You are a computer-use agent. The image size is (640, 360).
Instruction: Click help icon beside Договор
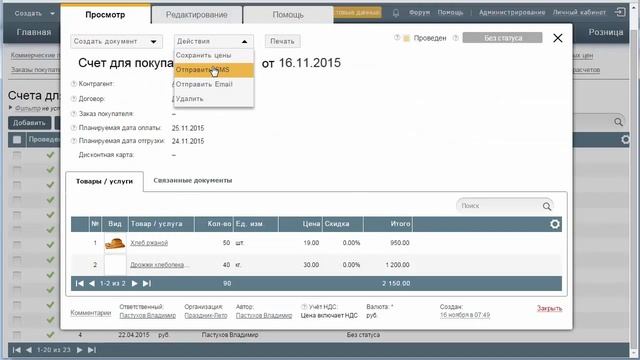point(74,99)
